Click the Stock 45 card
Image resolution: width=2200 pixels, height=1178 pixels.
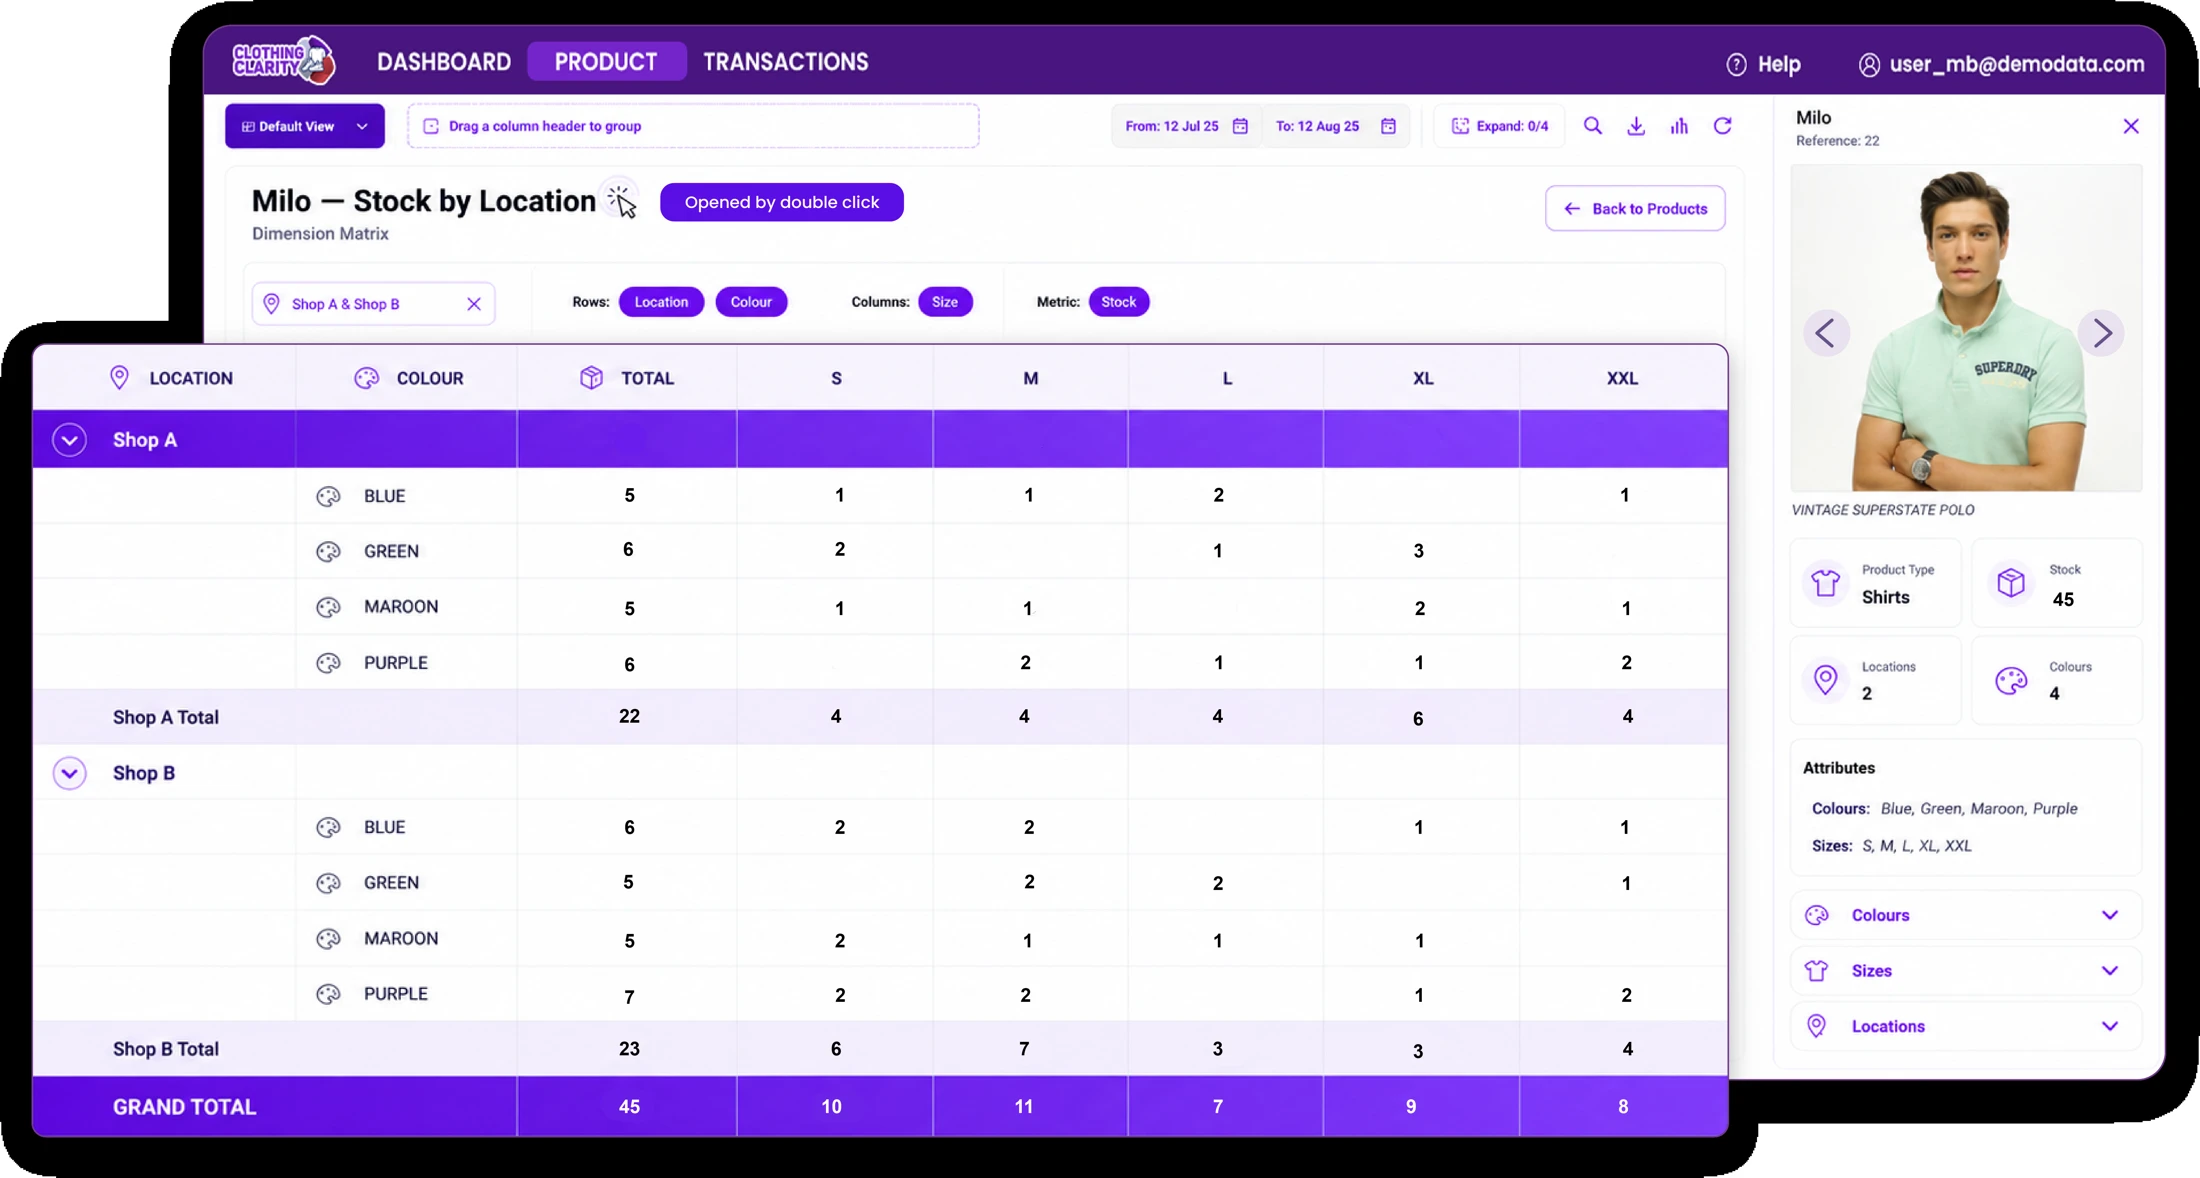tap(2056, 584)
